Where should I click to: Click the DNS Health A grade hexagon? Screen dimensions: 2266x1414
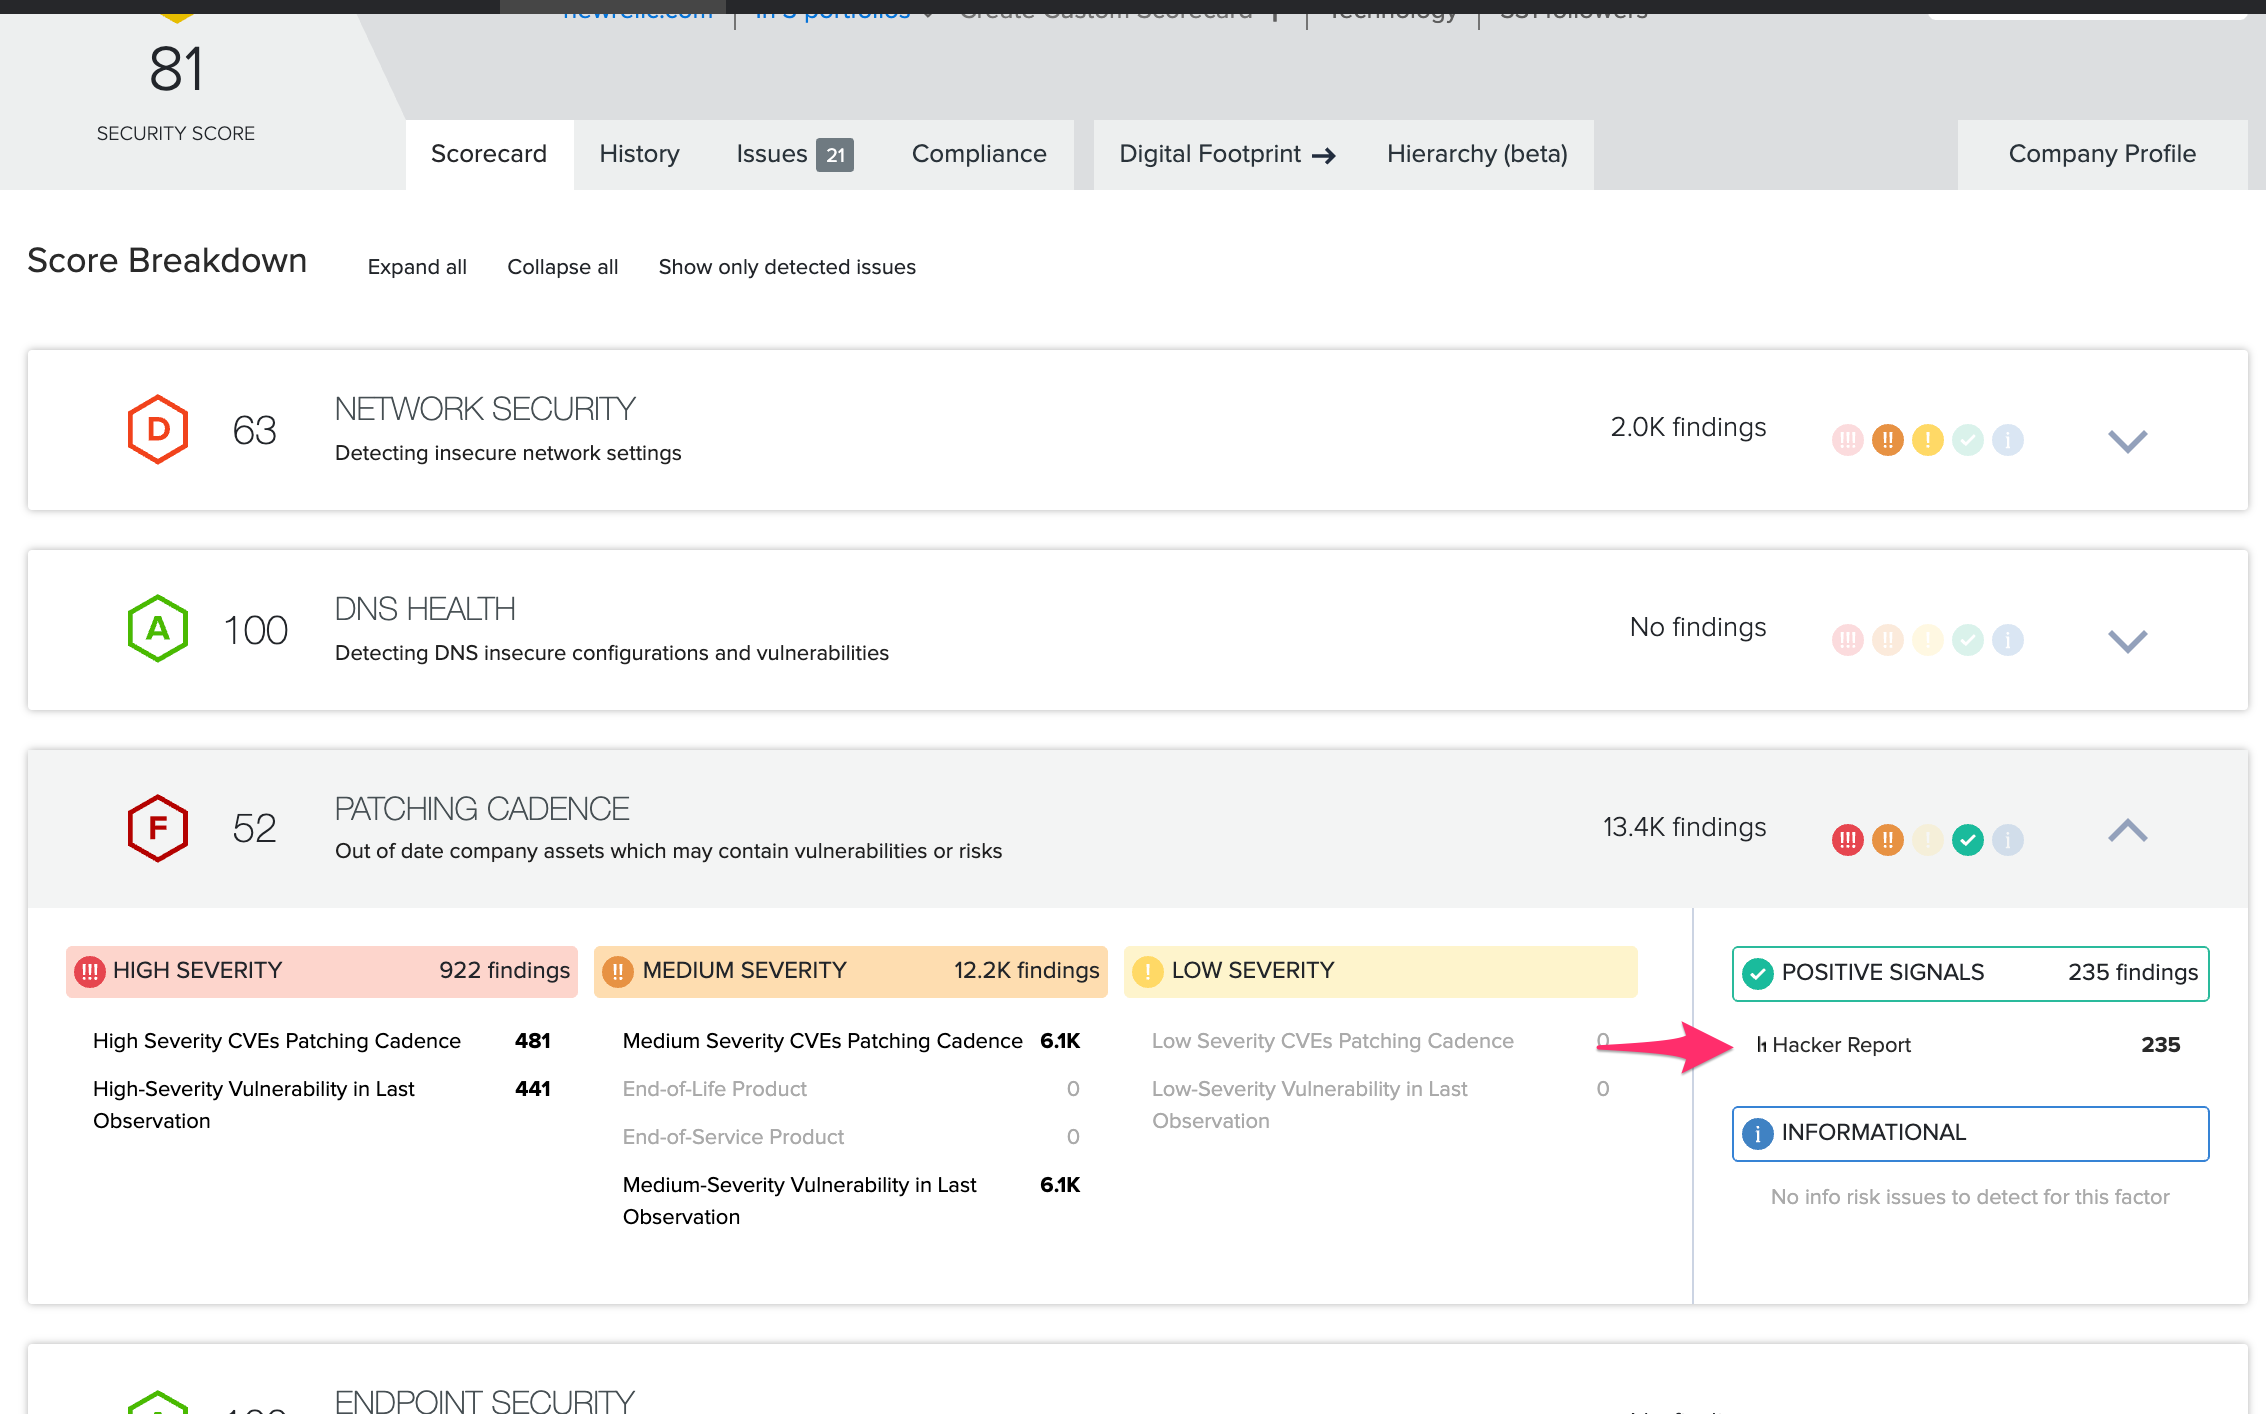click(x=158, y=629)
